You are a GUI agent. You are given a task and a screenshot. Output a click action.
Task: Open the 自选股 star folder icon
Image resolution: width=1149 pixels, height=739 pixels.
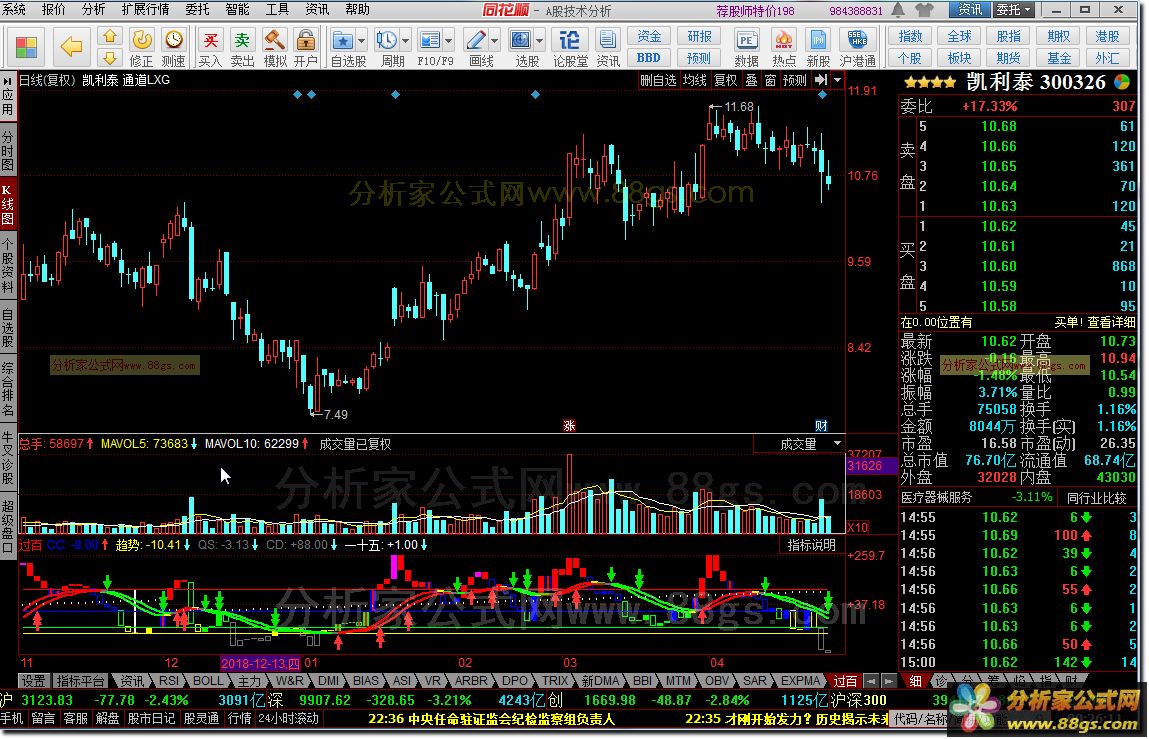coord(342,40)
